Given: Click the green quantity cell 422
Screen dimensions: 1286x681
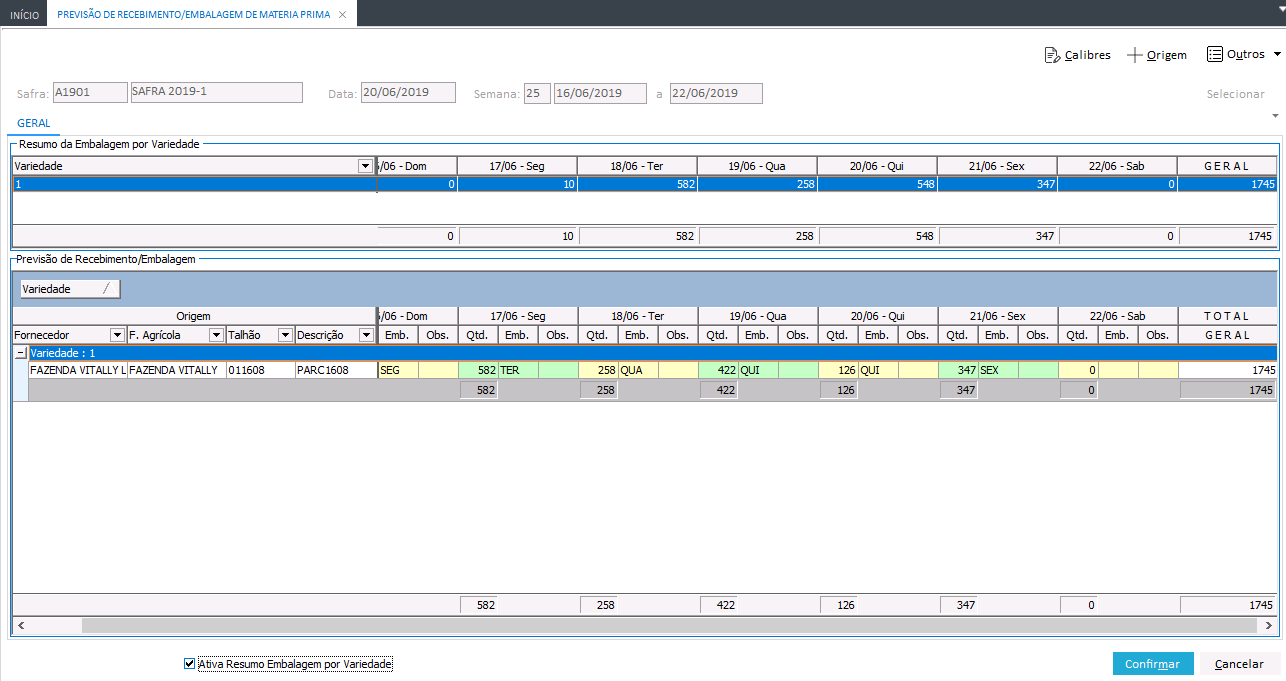Looking at the screenshot, I should (718, 370).
